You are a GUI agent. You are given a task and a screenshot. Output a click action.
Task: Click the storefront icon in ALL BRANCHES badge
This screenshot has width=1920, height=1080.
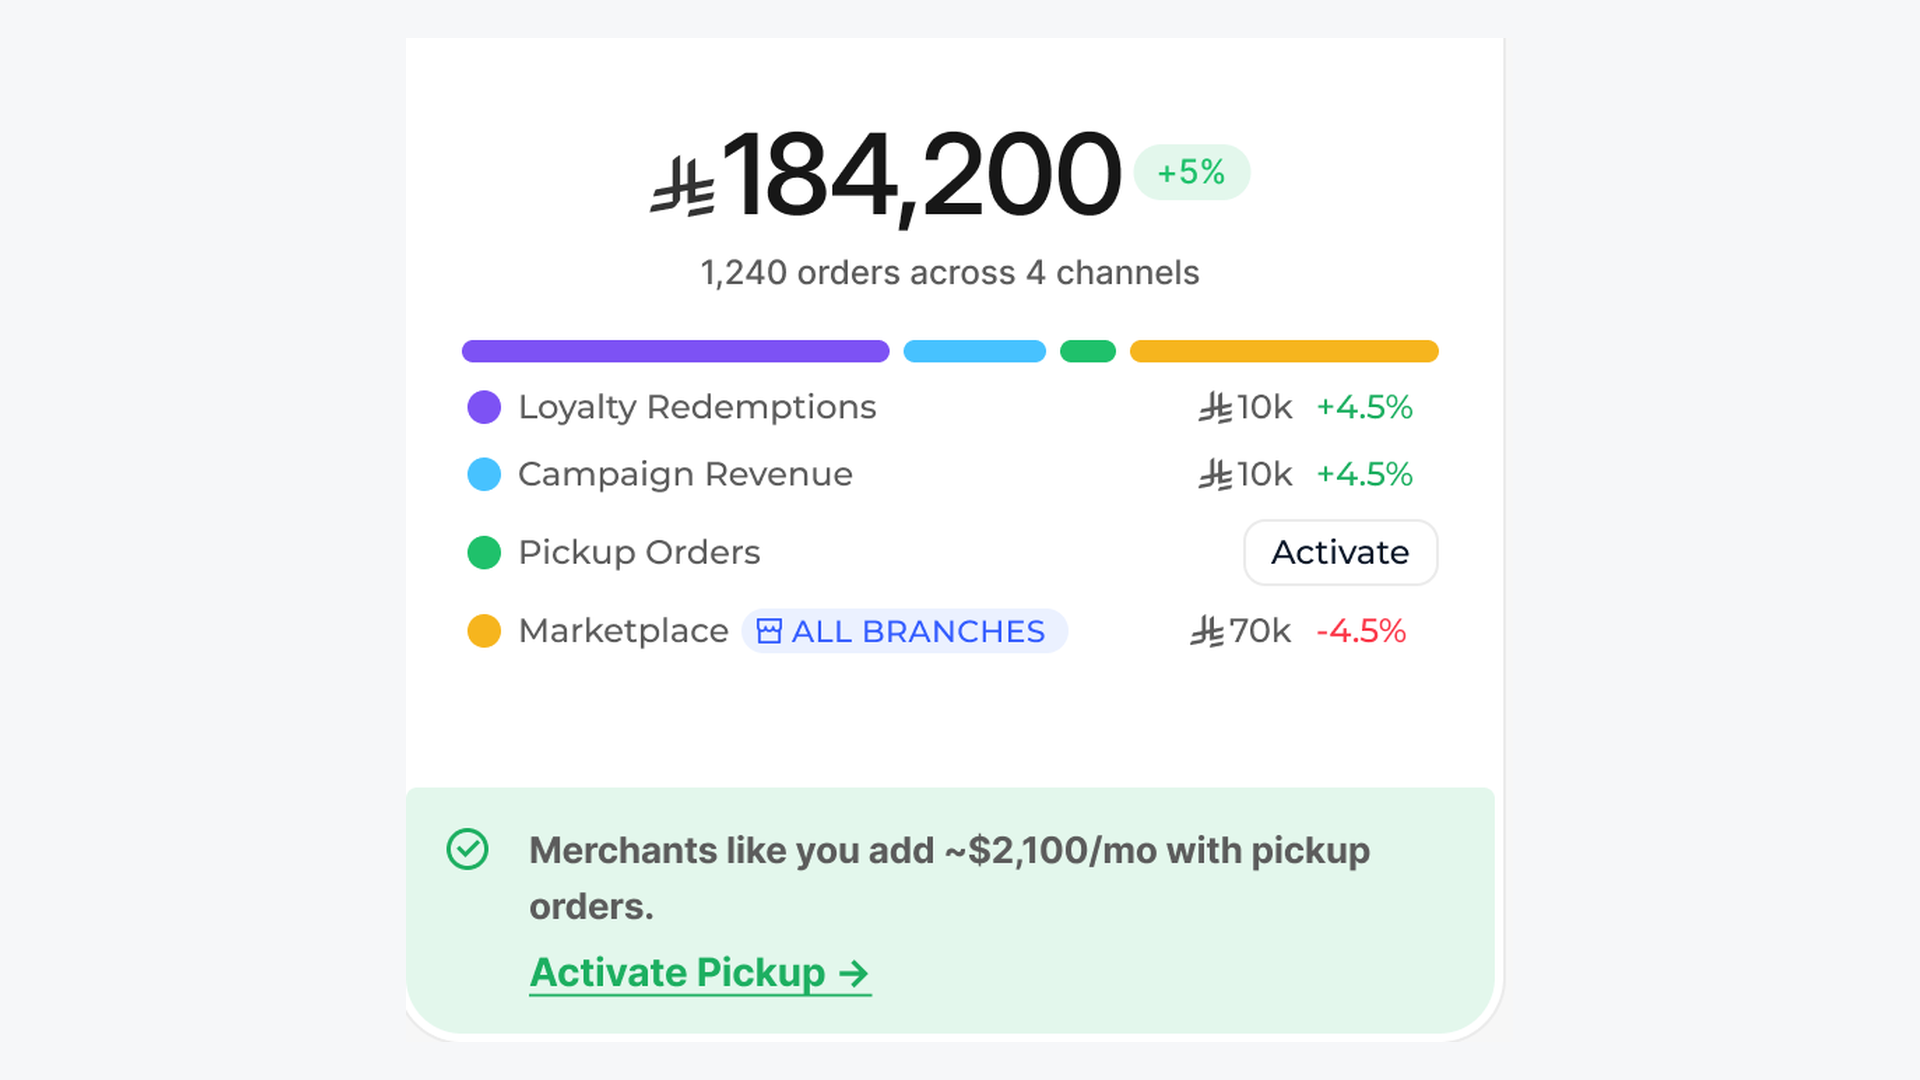click(769, 631)
